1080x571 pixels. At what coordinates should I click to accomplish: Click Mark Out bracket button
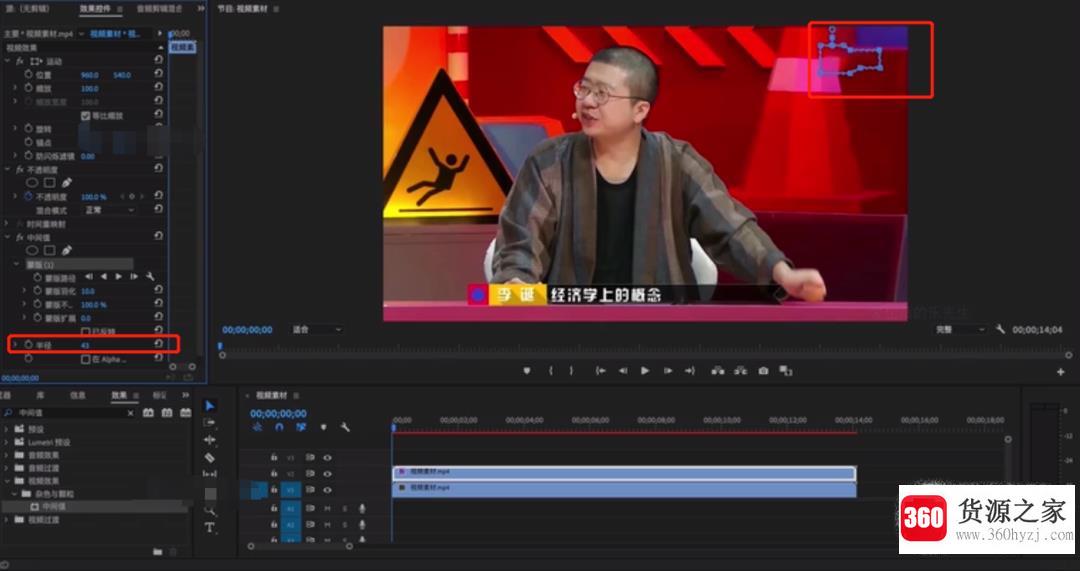pyautogui.click(x=571, y=371)
